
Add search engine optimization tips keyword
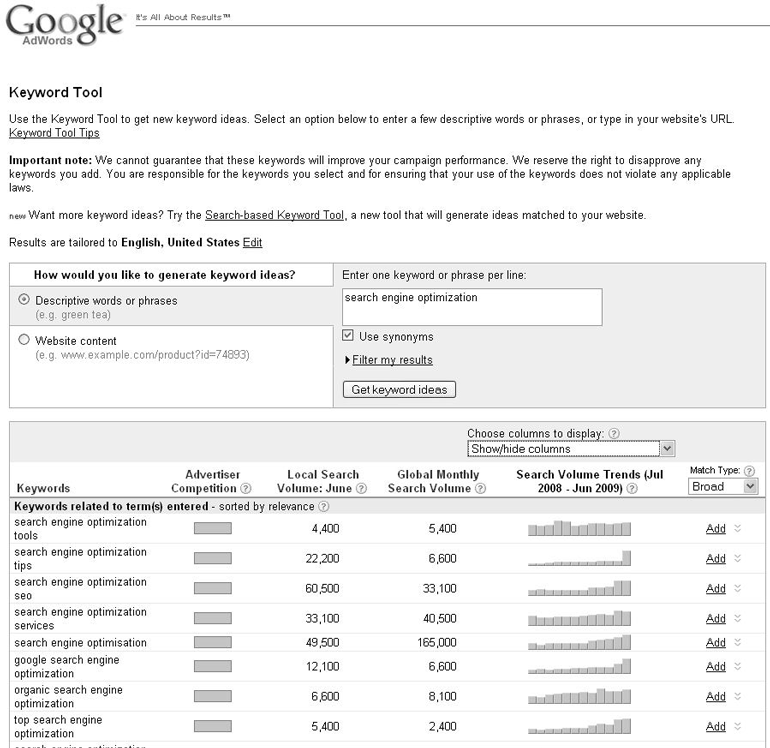pos(715,558)
